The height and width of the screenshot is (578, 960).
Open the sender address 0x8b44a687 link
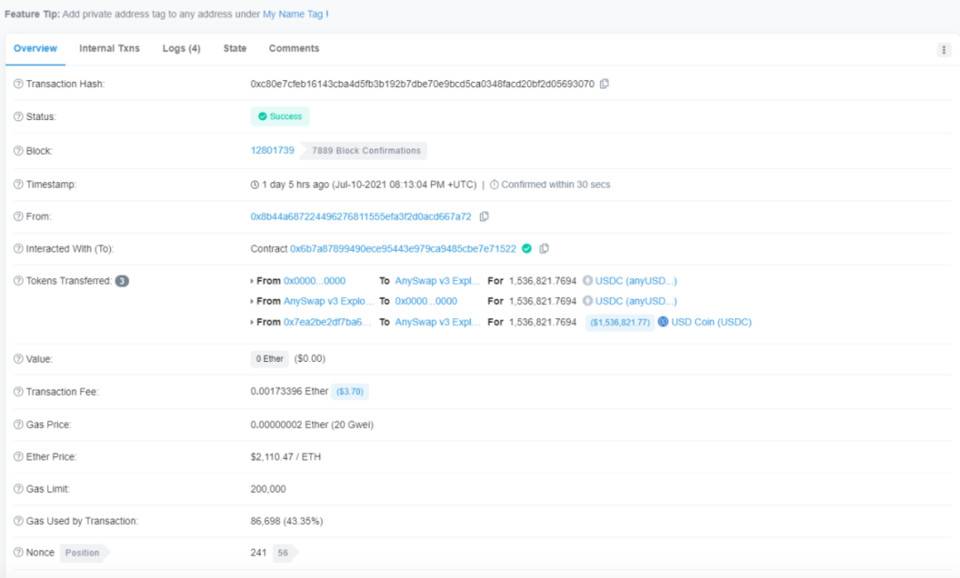[x=360, y=216]
